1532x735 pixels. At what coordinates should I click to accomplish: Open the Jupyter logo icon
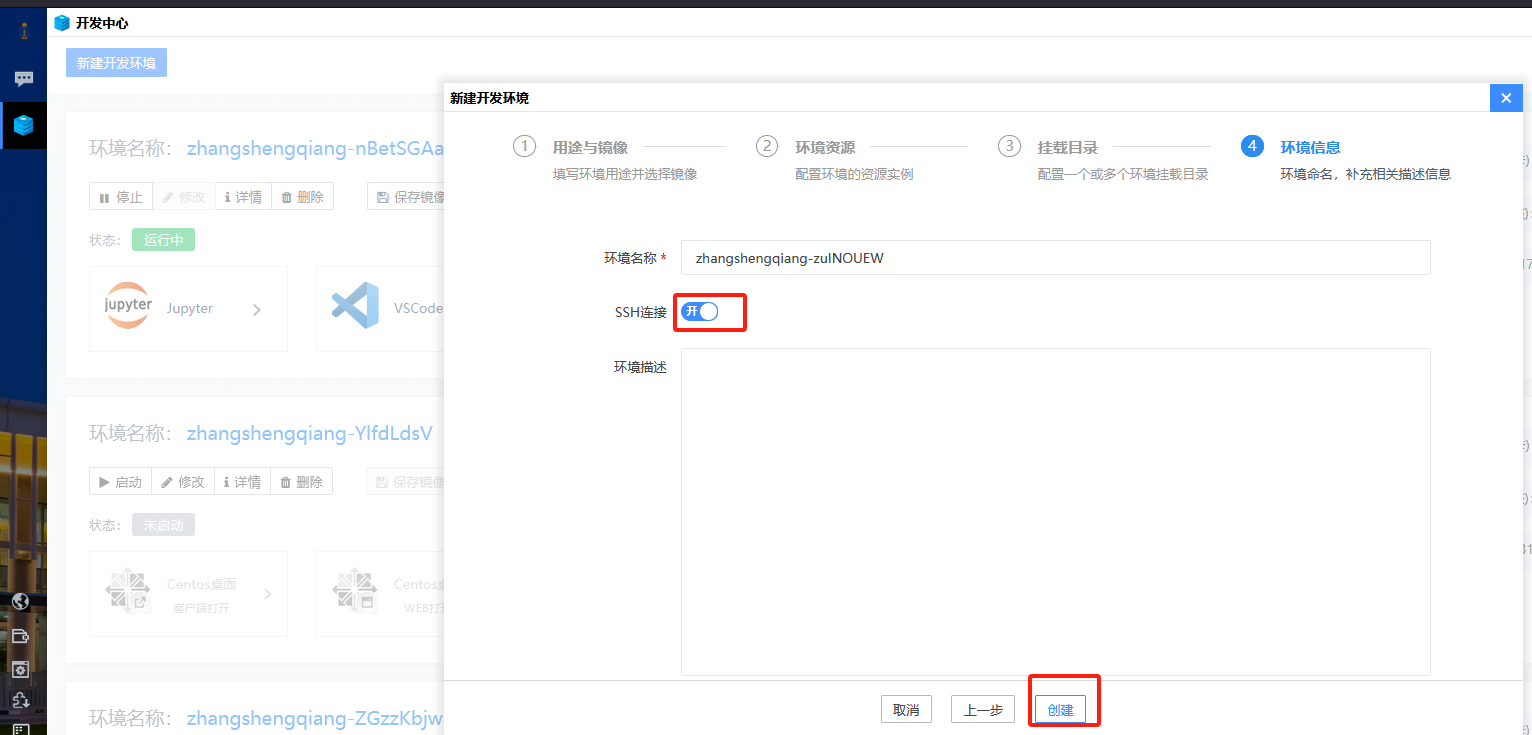click(x=128, y=307)
